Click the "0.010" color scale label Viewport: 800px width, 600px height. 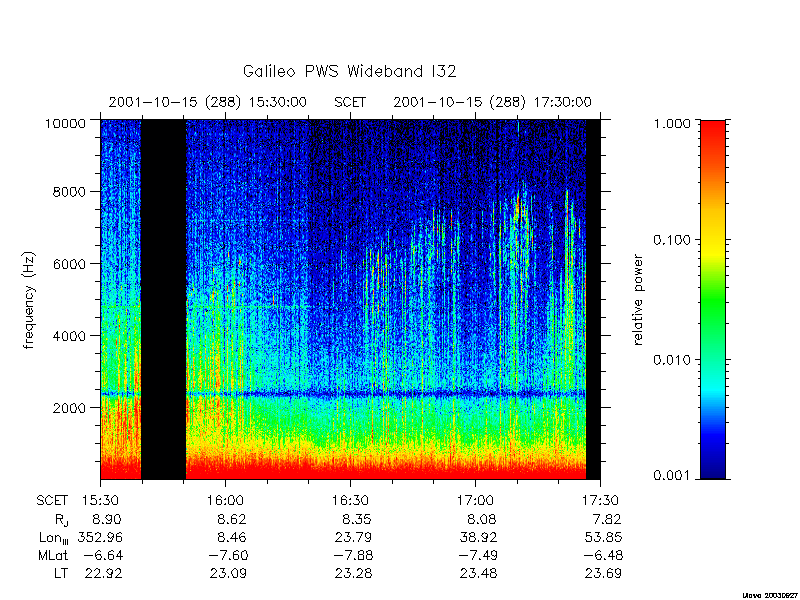tap(673, 360)
